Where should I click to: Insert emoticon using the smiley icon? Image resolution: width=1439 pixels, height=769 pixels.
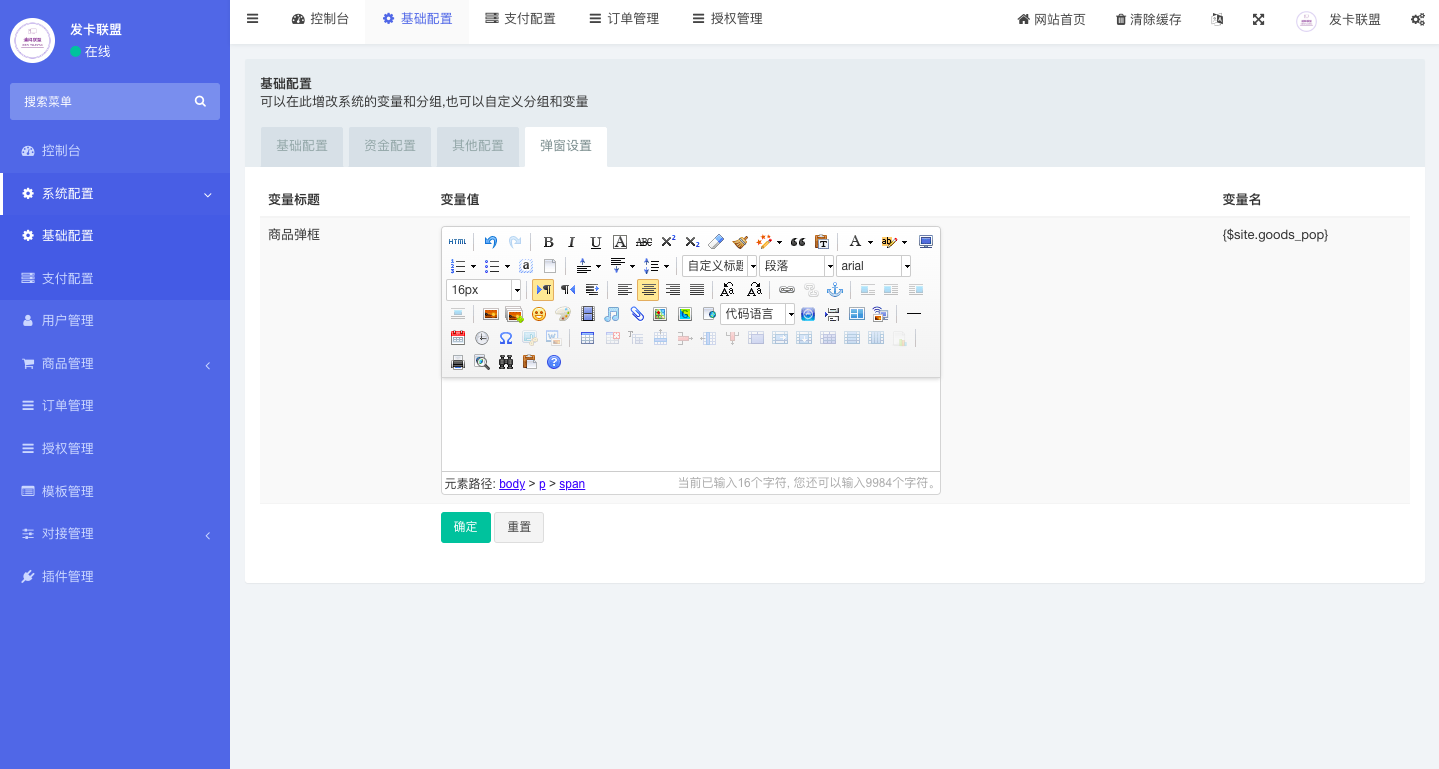pos(539,314)
